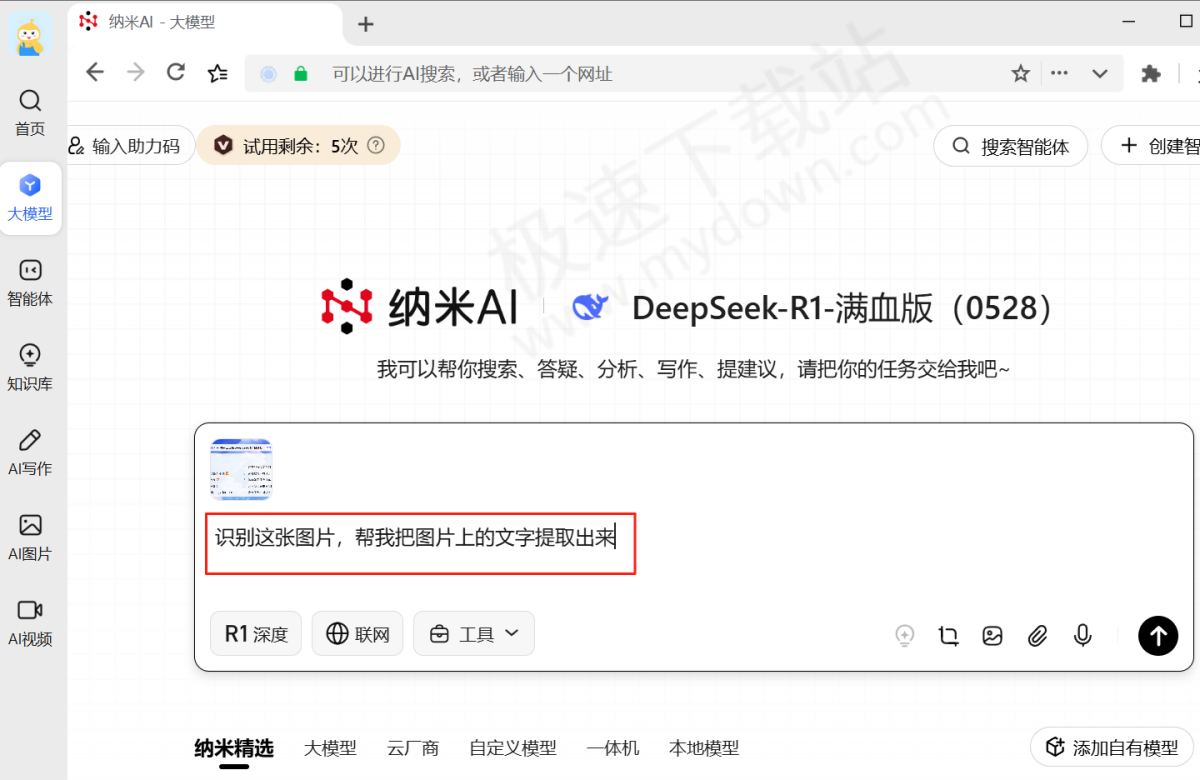Image resolution: width=1200 pixels, height=780 pixels.
Task: Toggle R1 深度 thinking mode
Action: [x=255, y=633]
